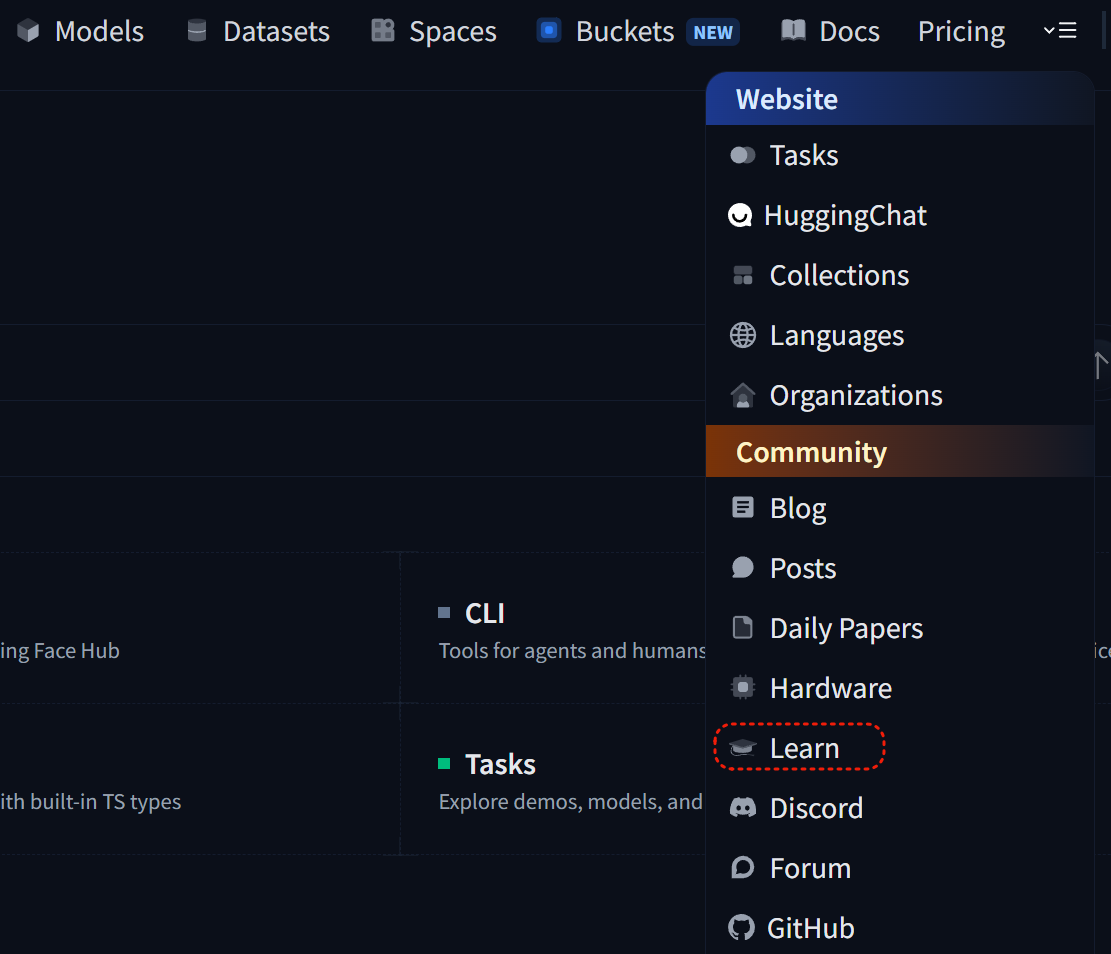
Task: Click the Blog document icon
Action: coord(743,507)
